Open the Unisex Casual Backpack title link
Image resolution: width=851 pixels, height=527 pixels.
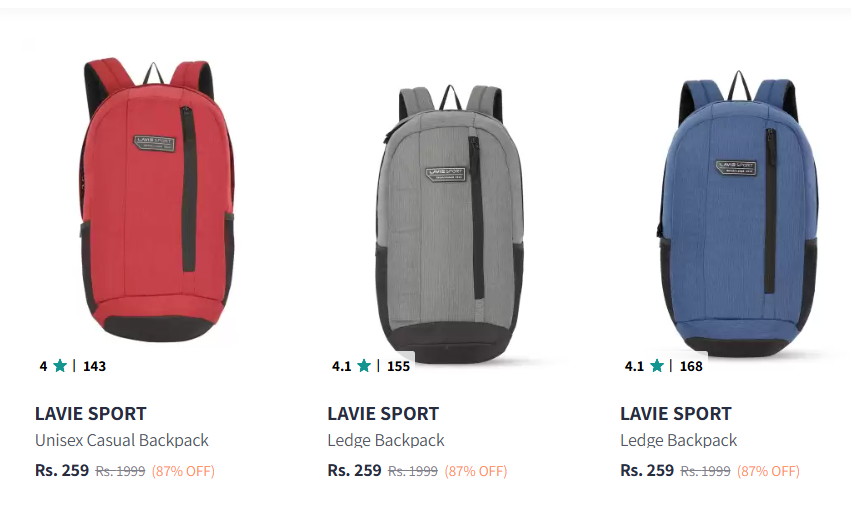tap(122, 440)
